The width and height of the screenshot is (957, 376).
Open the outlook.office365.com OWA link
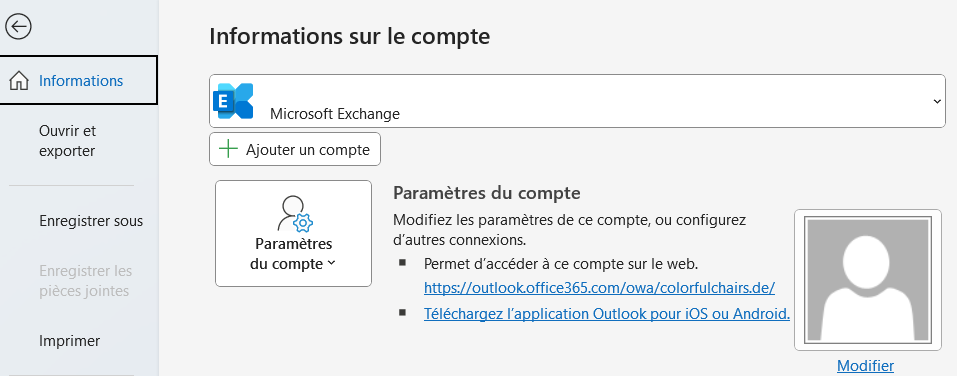pos(599,287)
